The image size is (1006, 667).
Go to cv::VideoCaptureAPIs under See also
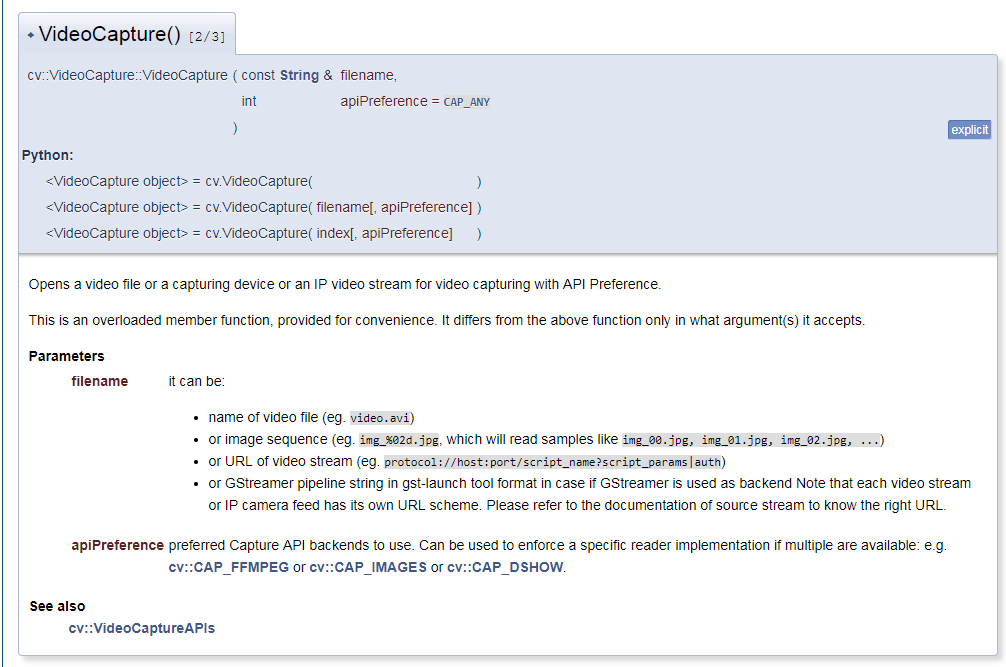142,629
